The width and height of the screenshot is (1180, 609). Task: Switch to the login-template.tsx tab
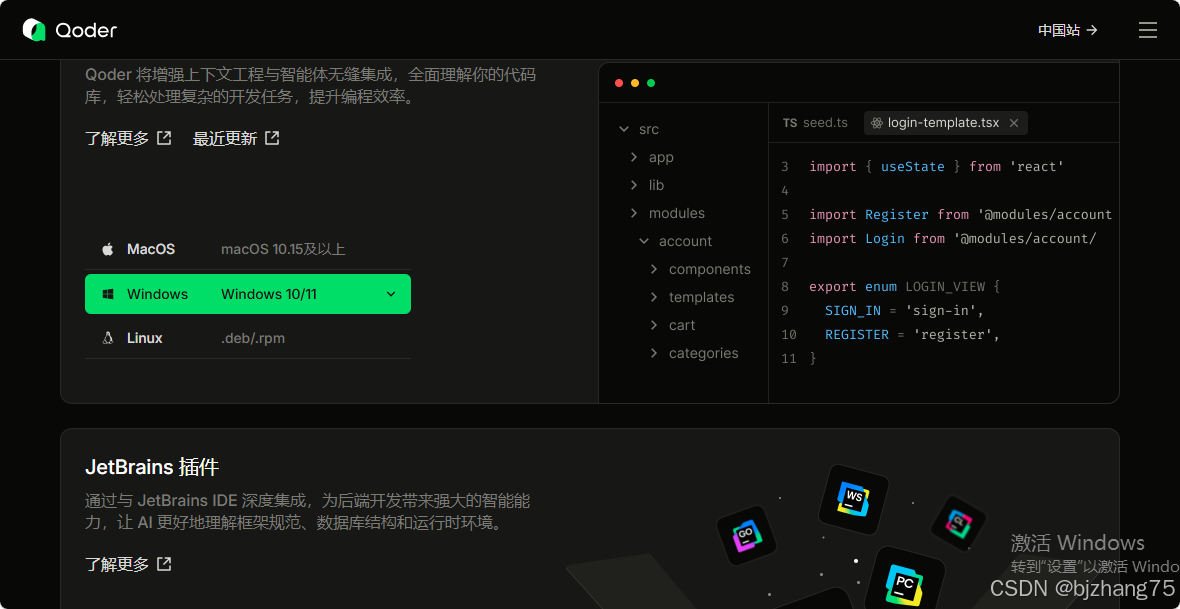[x=944, y=123]
